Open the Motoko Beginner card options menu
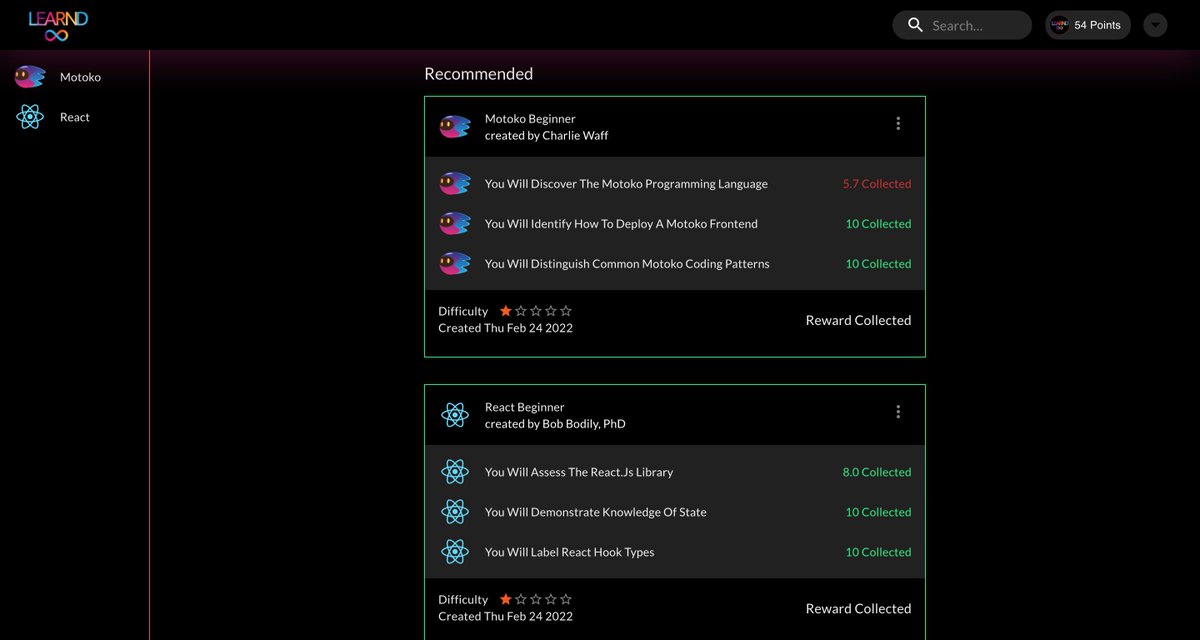This screenshot has height=640, width=1200. tap(898, 124)
